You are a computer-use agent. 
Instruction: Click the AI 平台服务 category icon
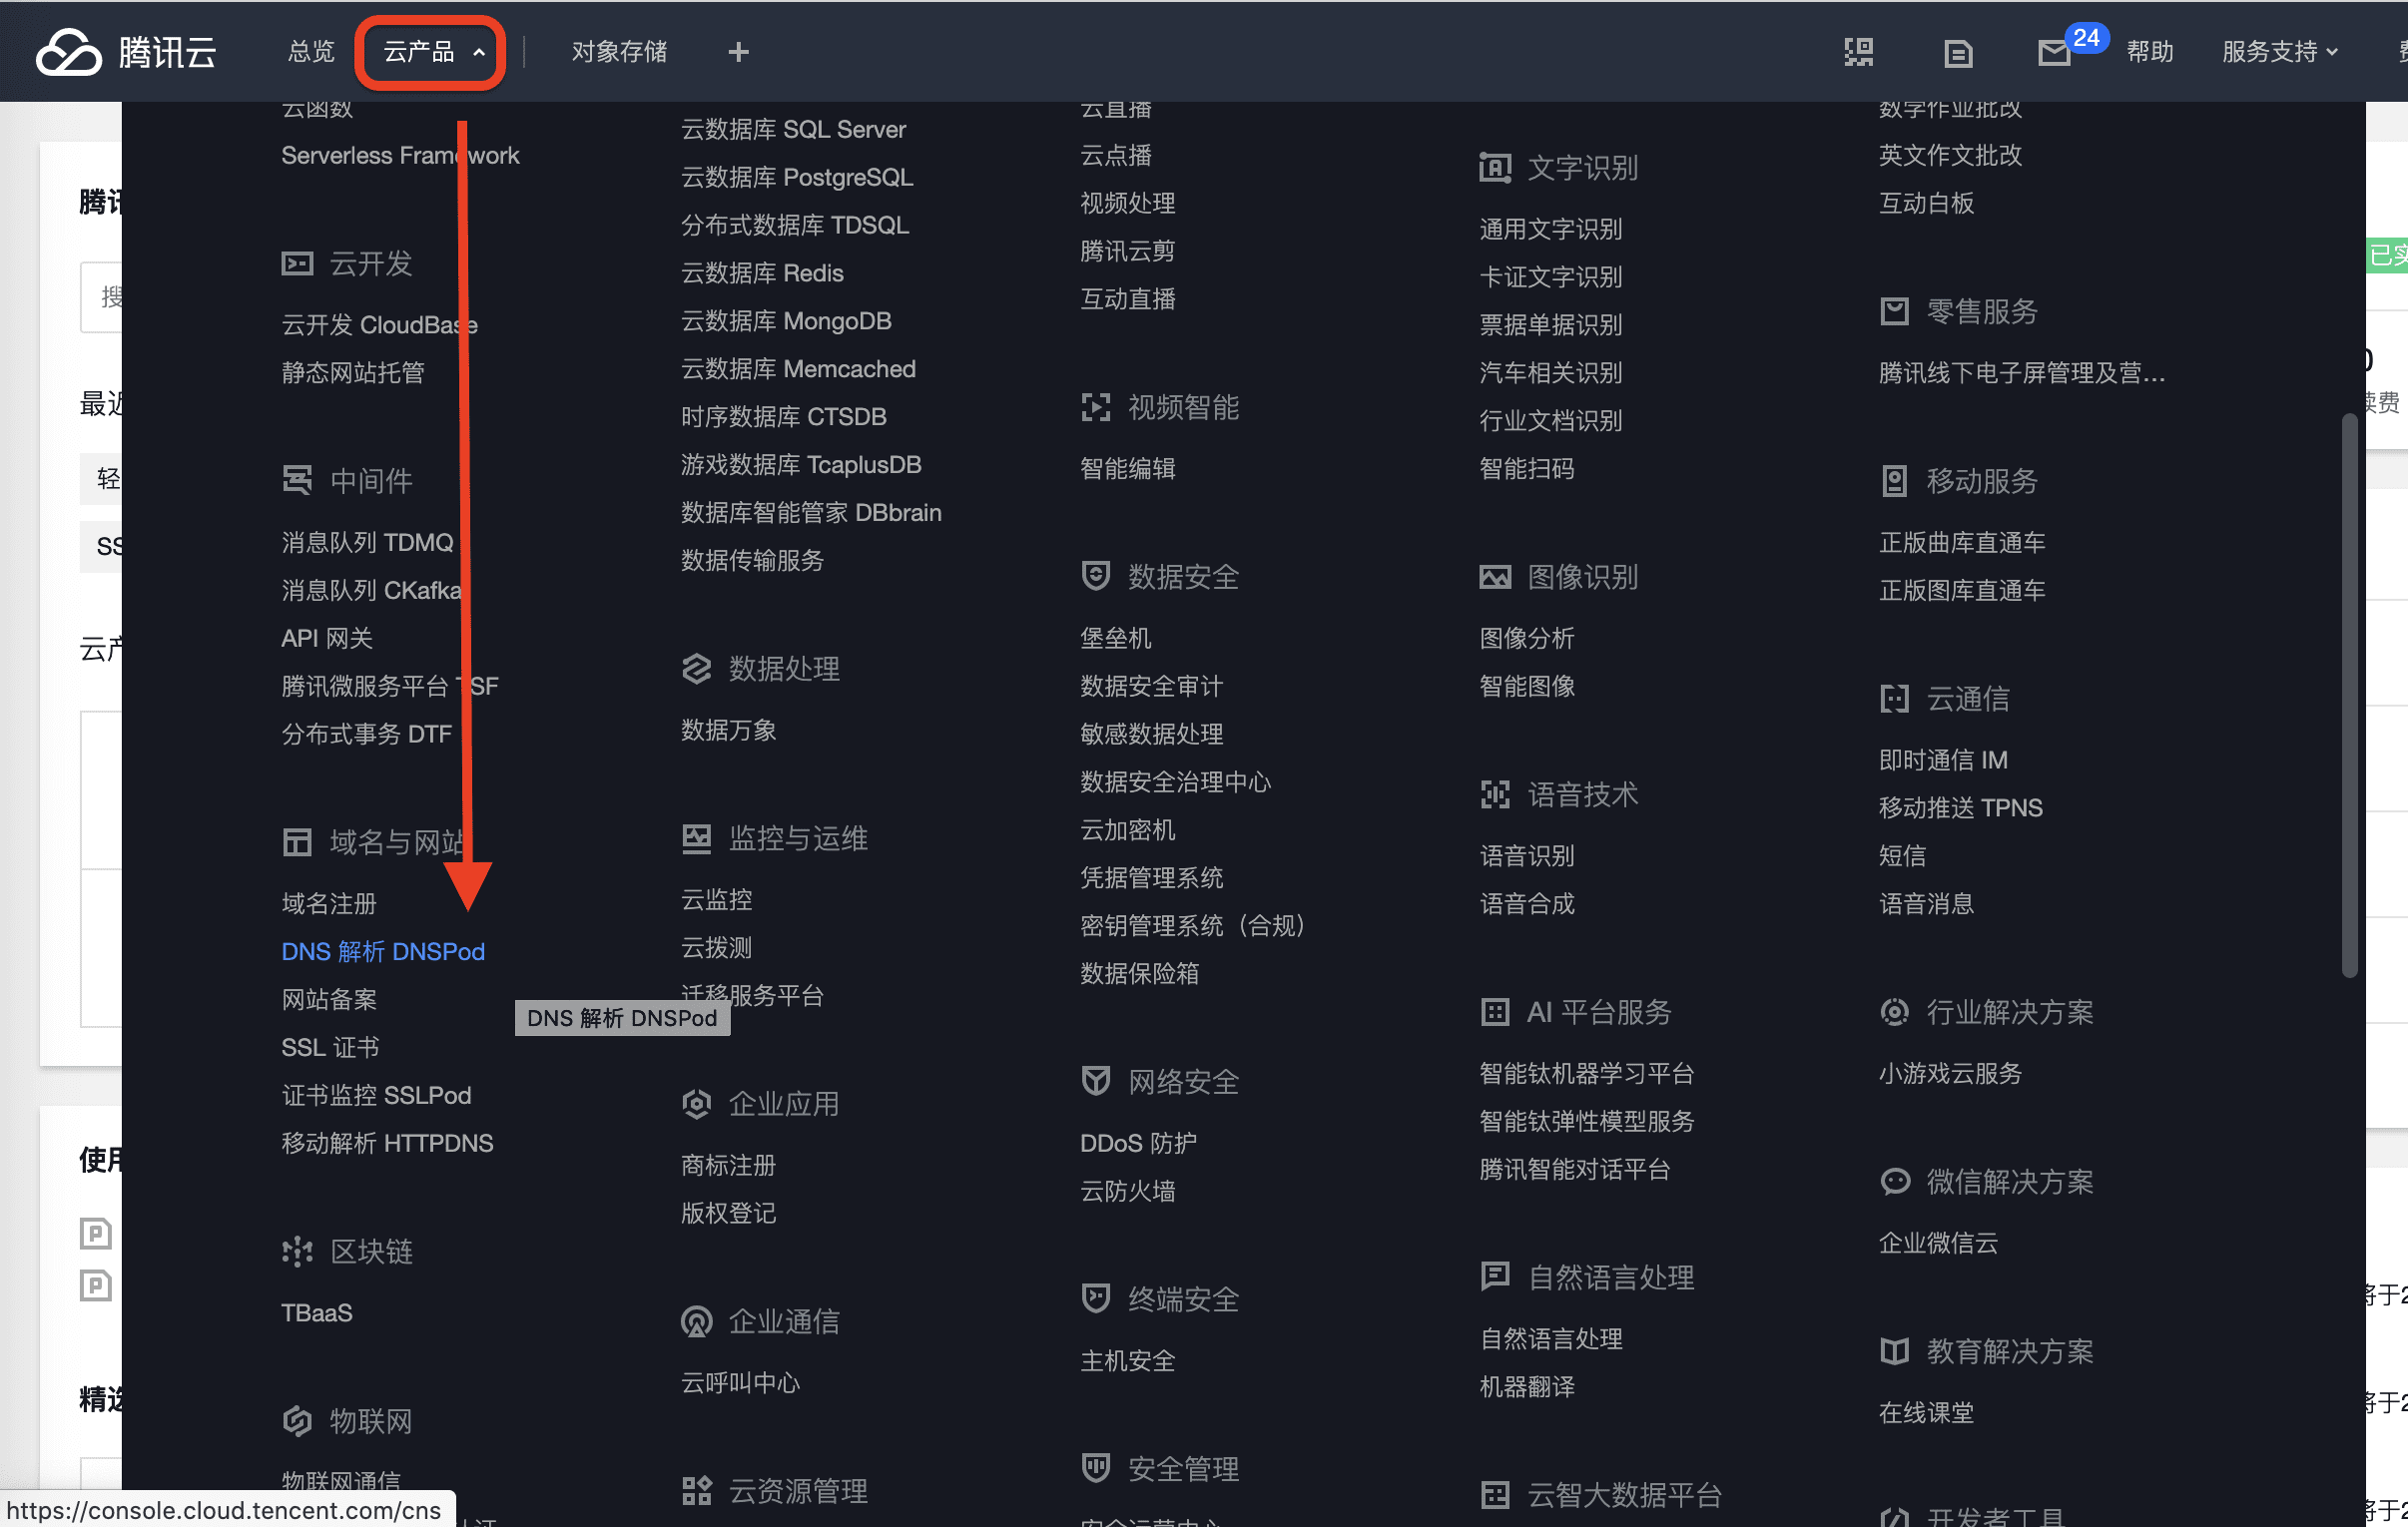click(1495, 1013)
